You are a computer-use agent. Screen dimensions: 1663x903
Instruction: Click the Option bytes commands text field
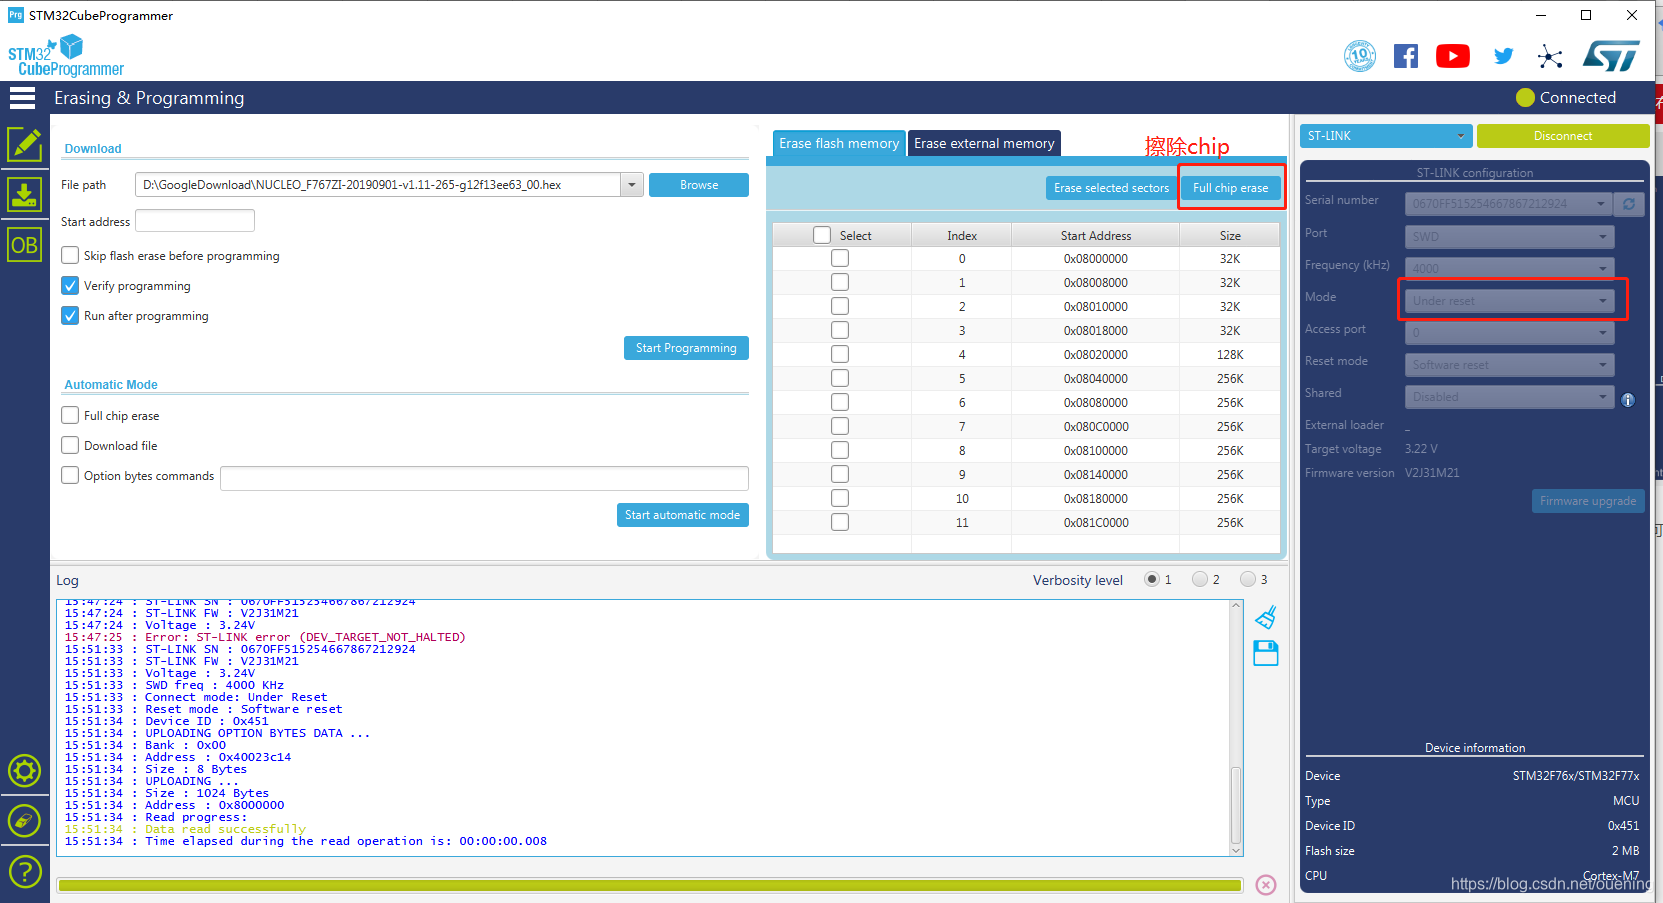point(484,478)
